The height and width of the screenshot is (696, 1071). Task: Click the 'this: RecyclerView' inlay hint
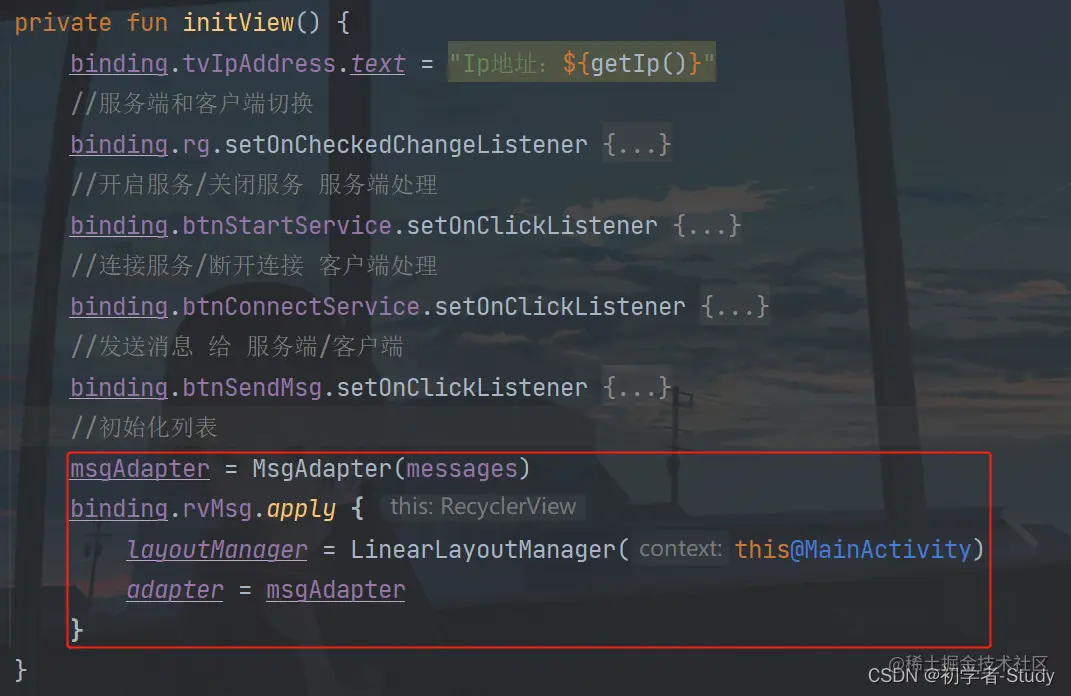point(483,507)
